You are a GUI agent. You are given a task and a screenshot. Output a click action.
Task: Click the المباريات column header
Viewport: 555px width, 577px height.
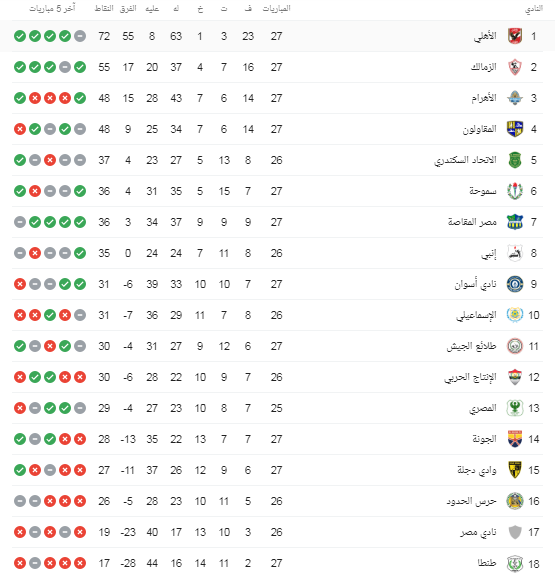click(x=276, y=8)
